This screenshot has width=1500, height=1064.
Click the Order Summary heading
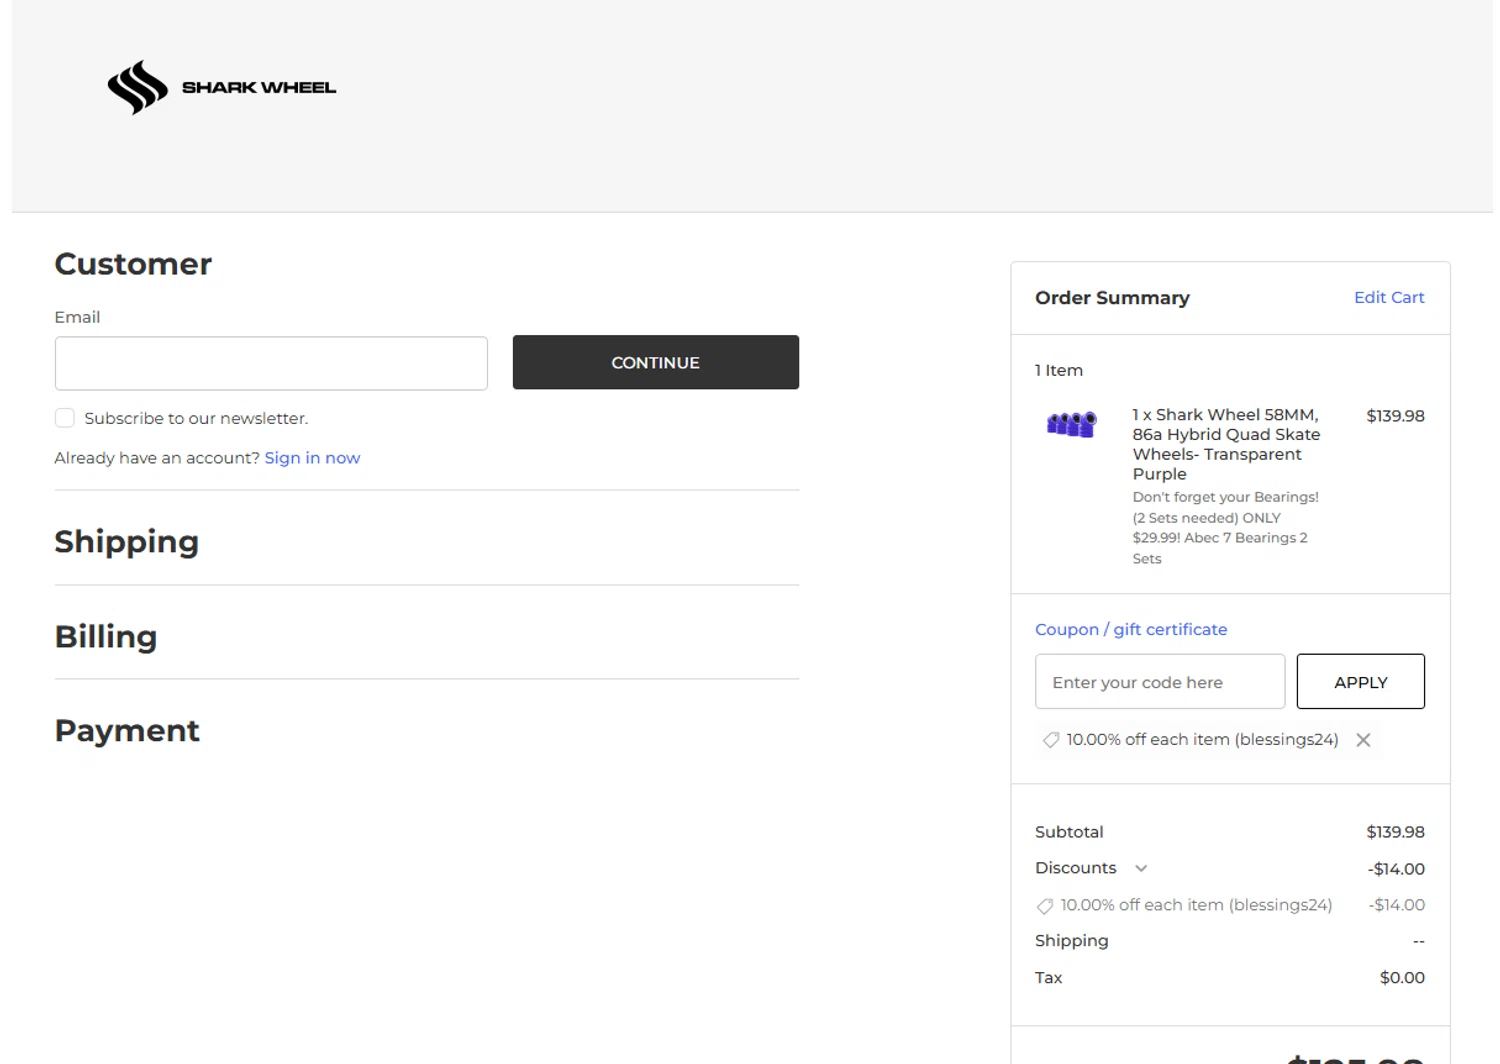click(x=1112, y=298)
